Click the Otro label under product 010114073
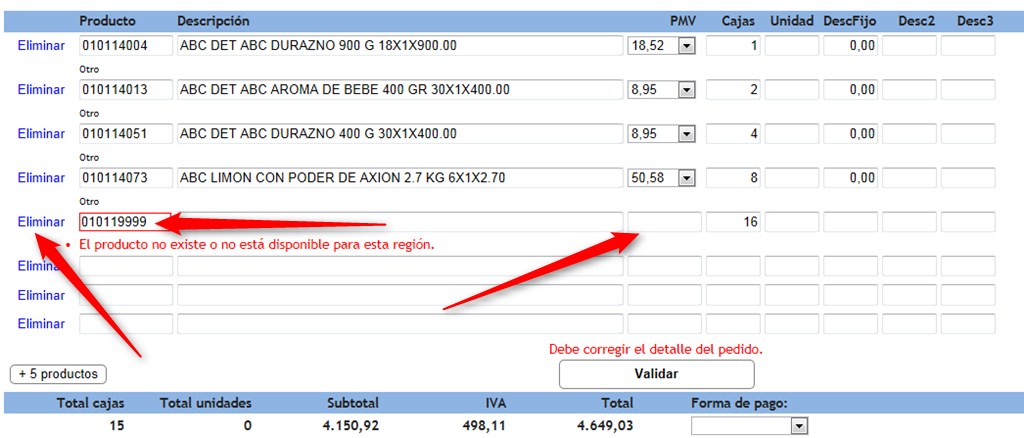Image resolution: width=1024 pixels, height=438 pixels. [x=89, y=202]
